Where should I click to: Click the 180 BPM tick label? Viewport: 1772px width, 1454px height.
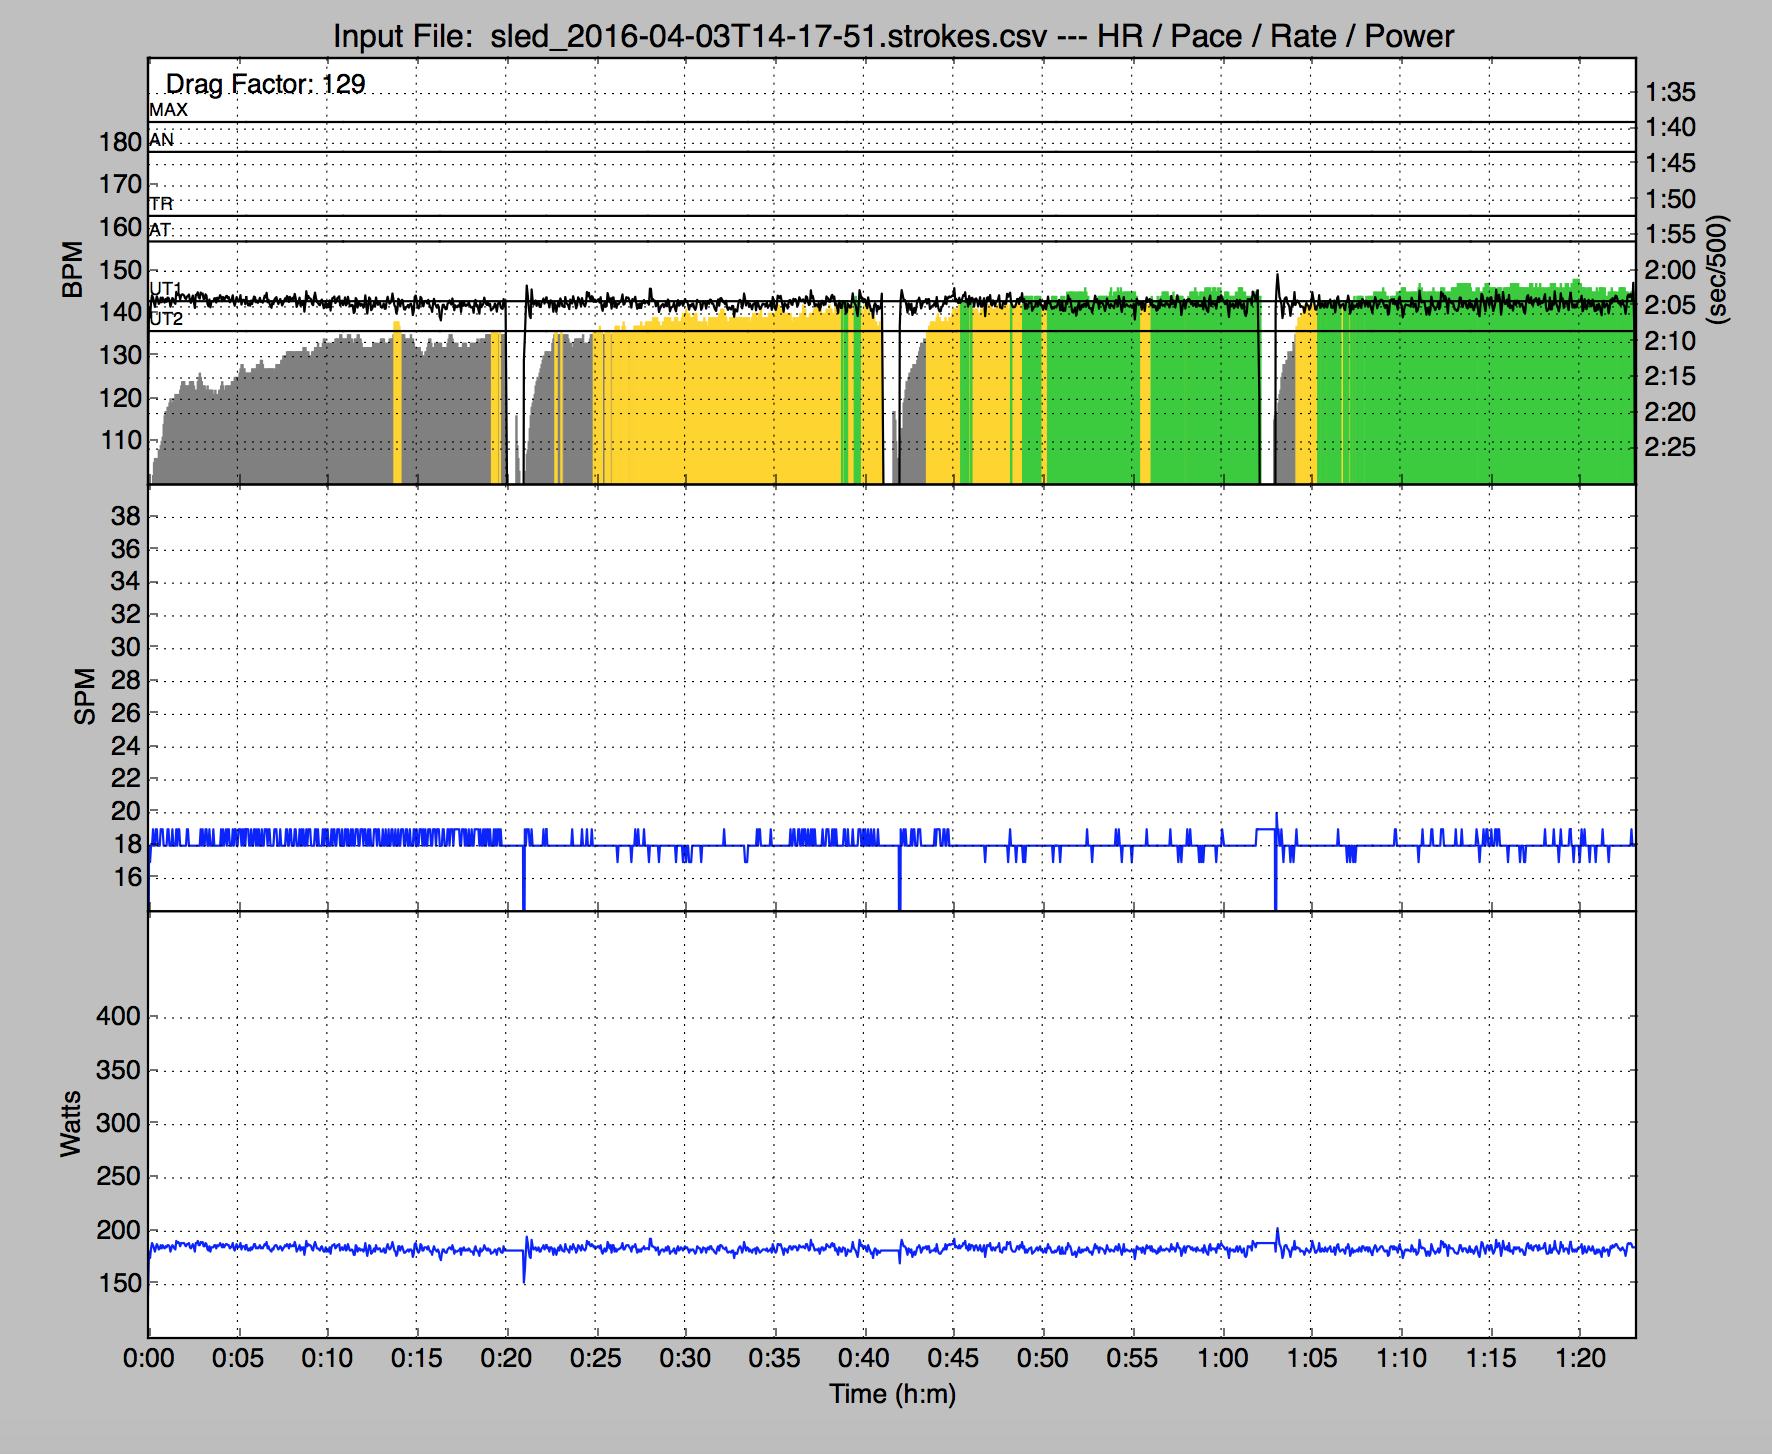(120, 142)
